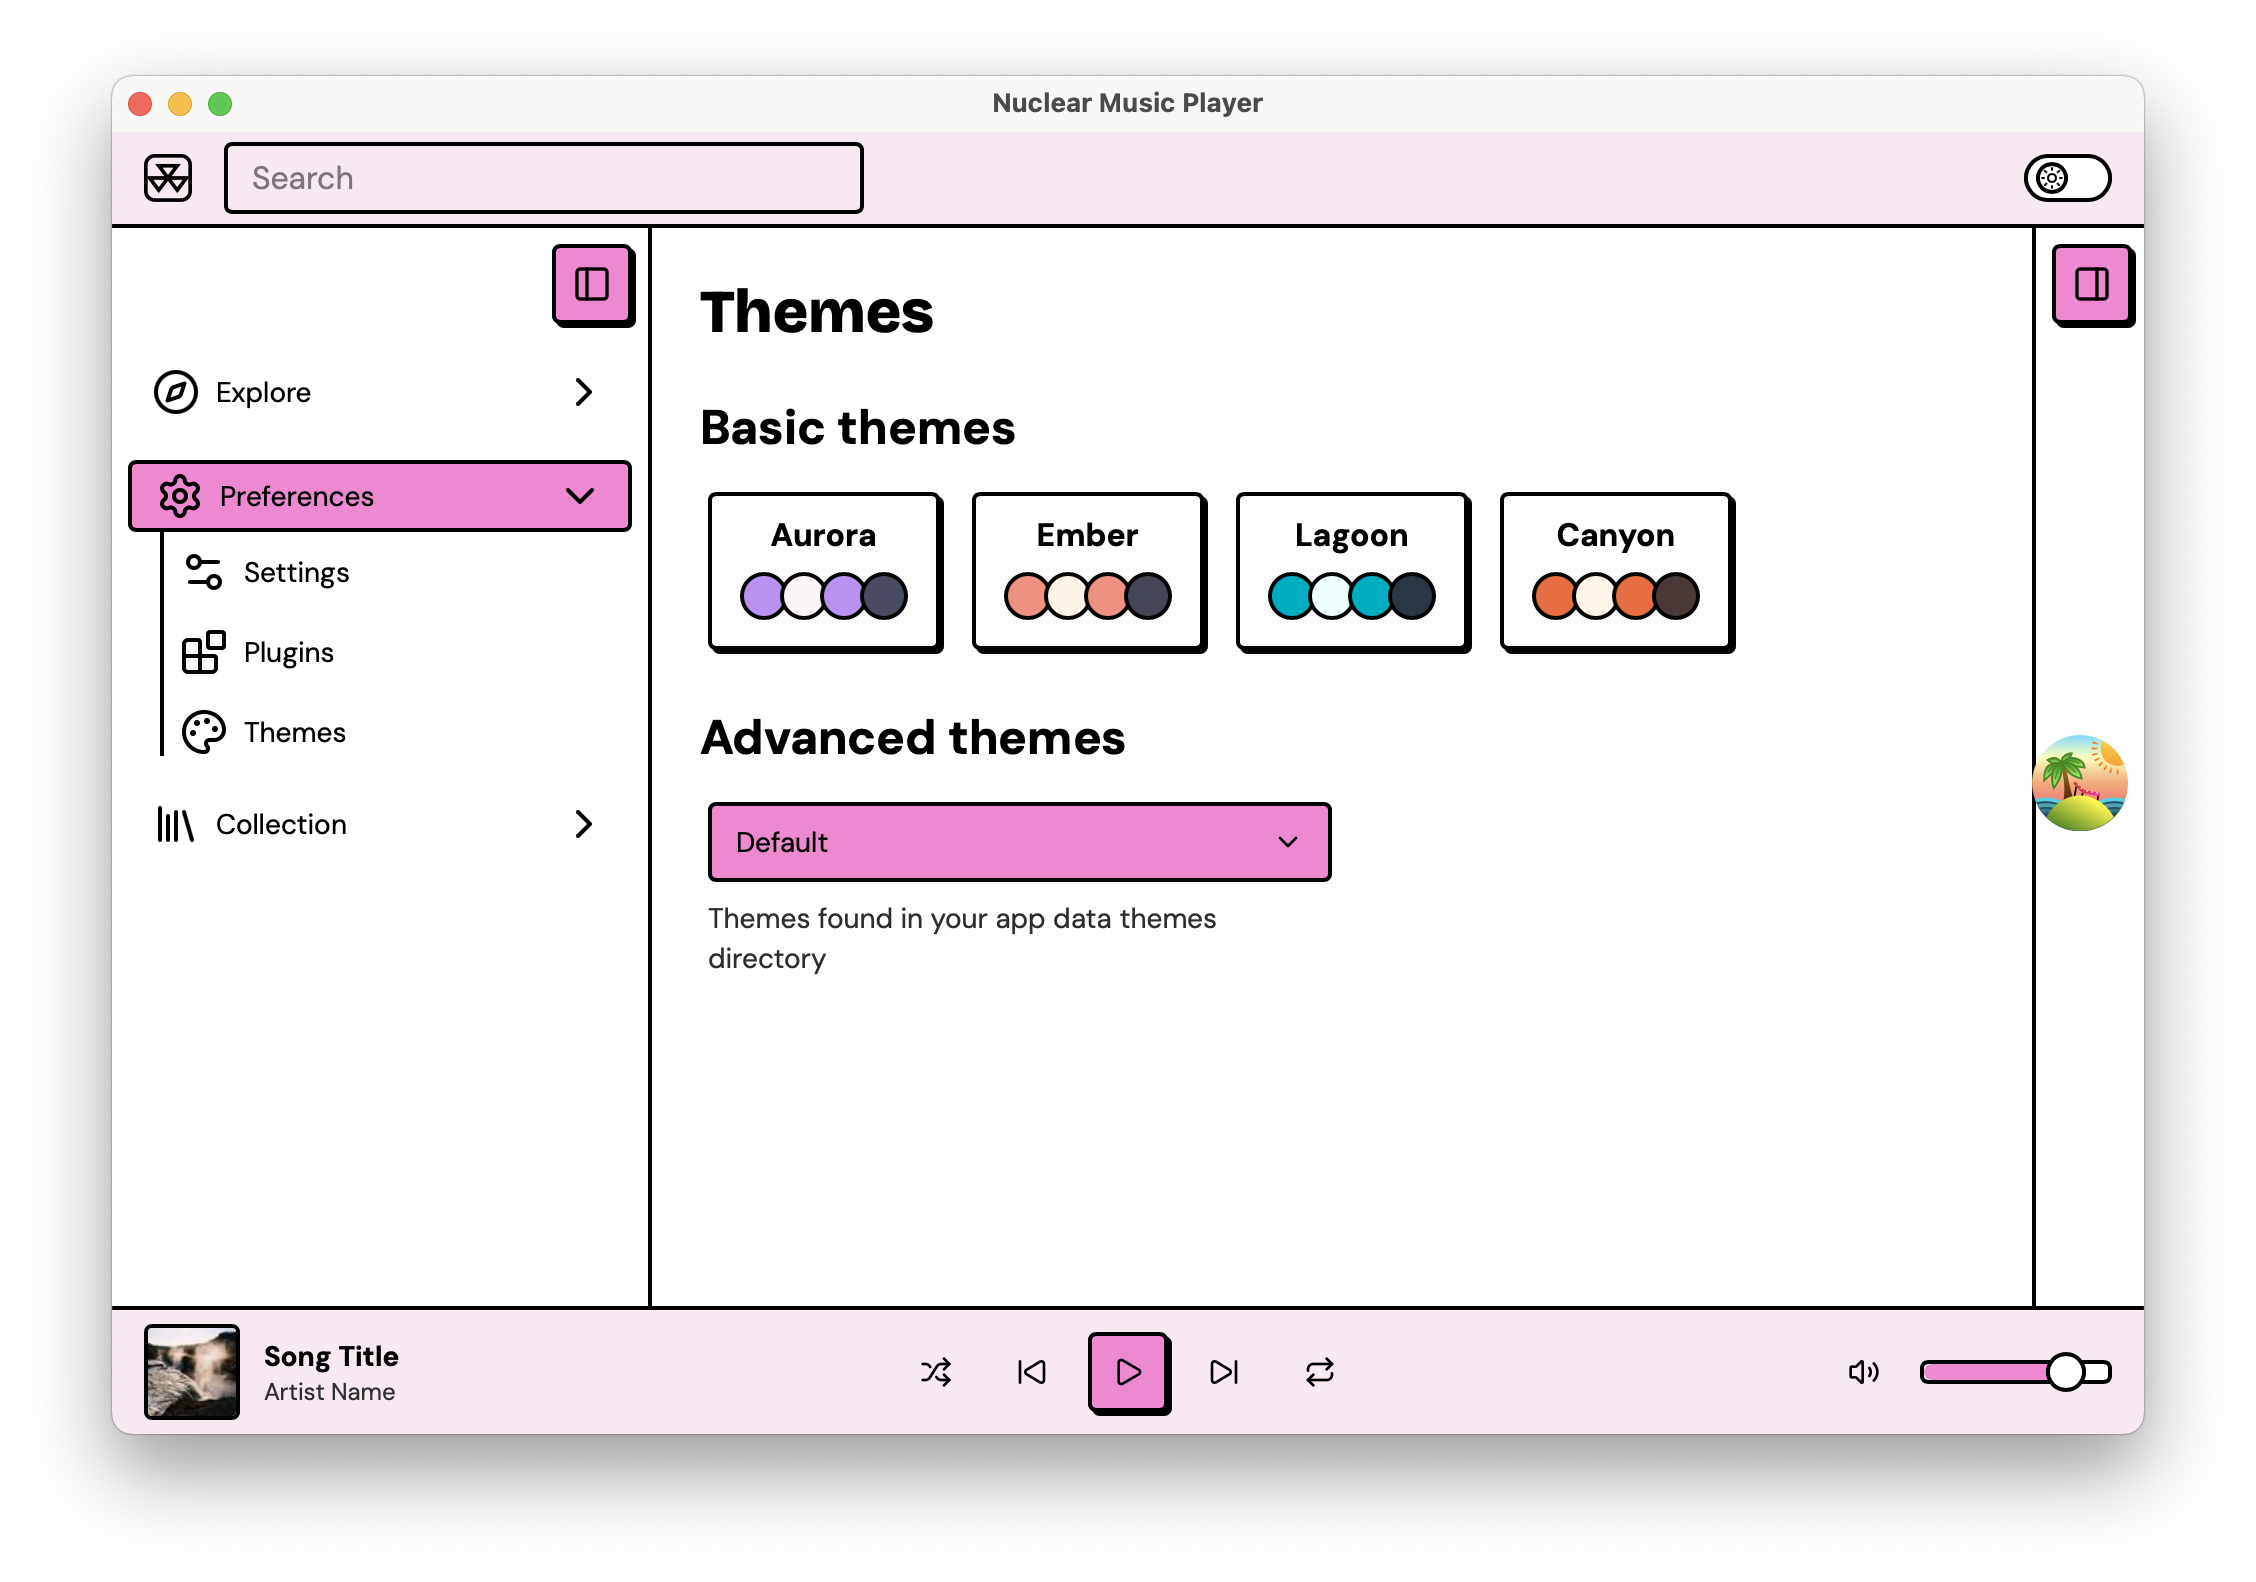Click the Settings sliders icon
This screenshot has height=1582, width=2256.
204,572
